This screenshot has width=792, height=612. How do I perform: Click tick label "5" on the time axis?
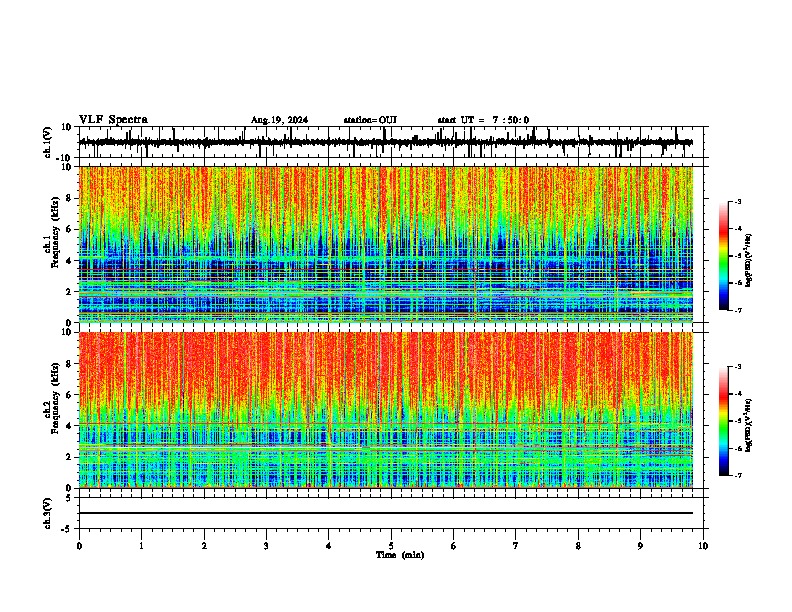tap(391, 546)
